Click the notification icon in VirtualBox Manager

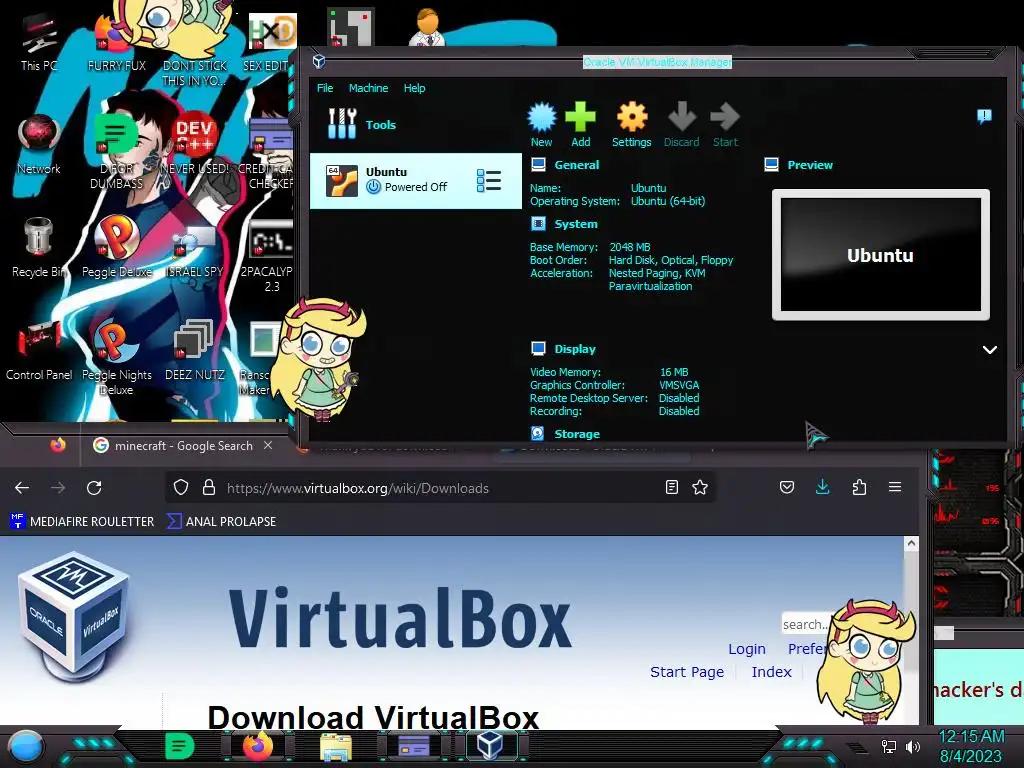(984, 116)
